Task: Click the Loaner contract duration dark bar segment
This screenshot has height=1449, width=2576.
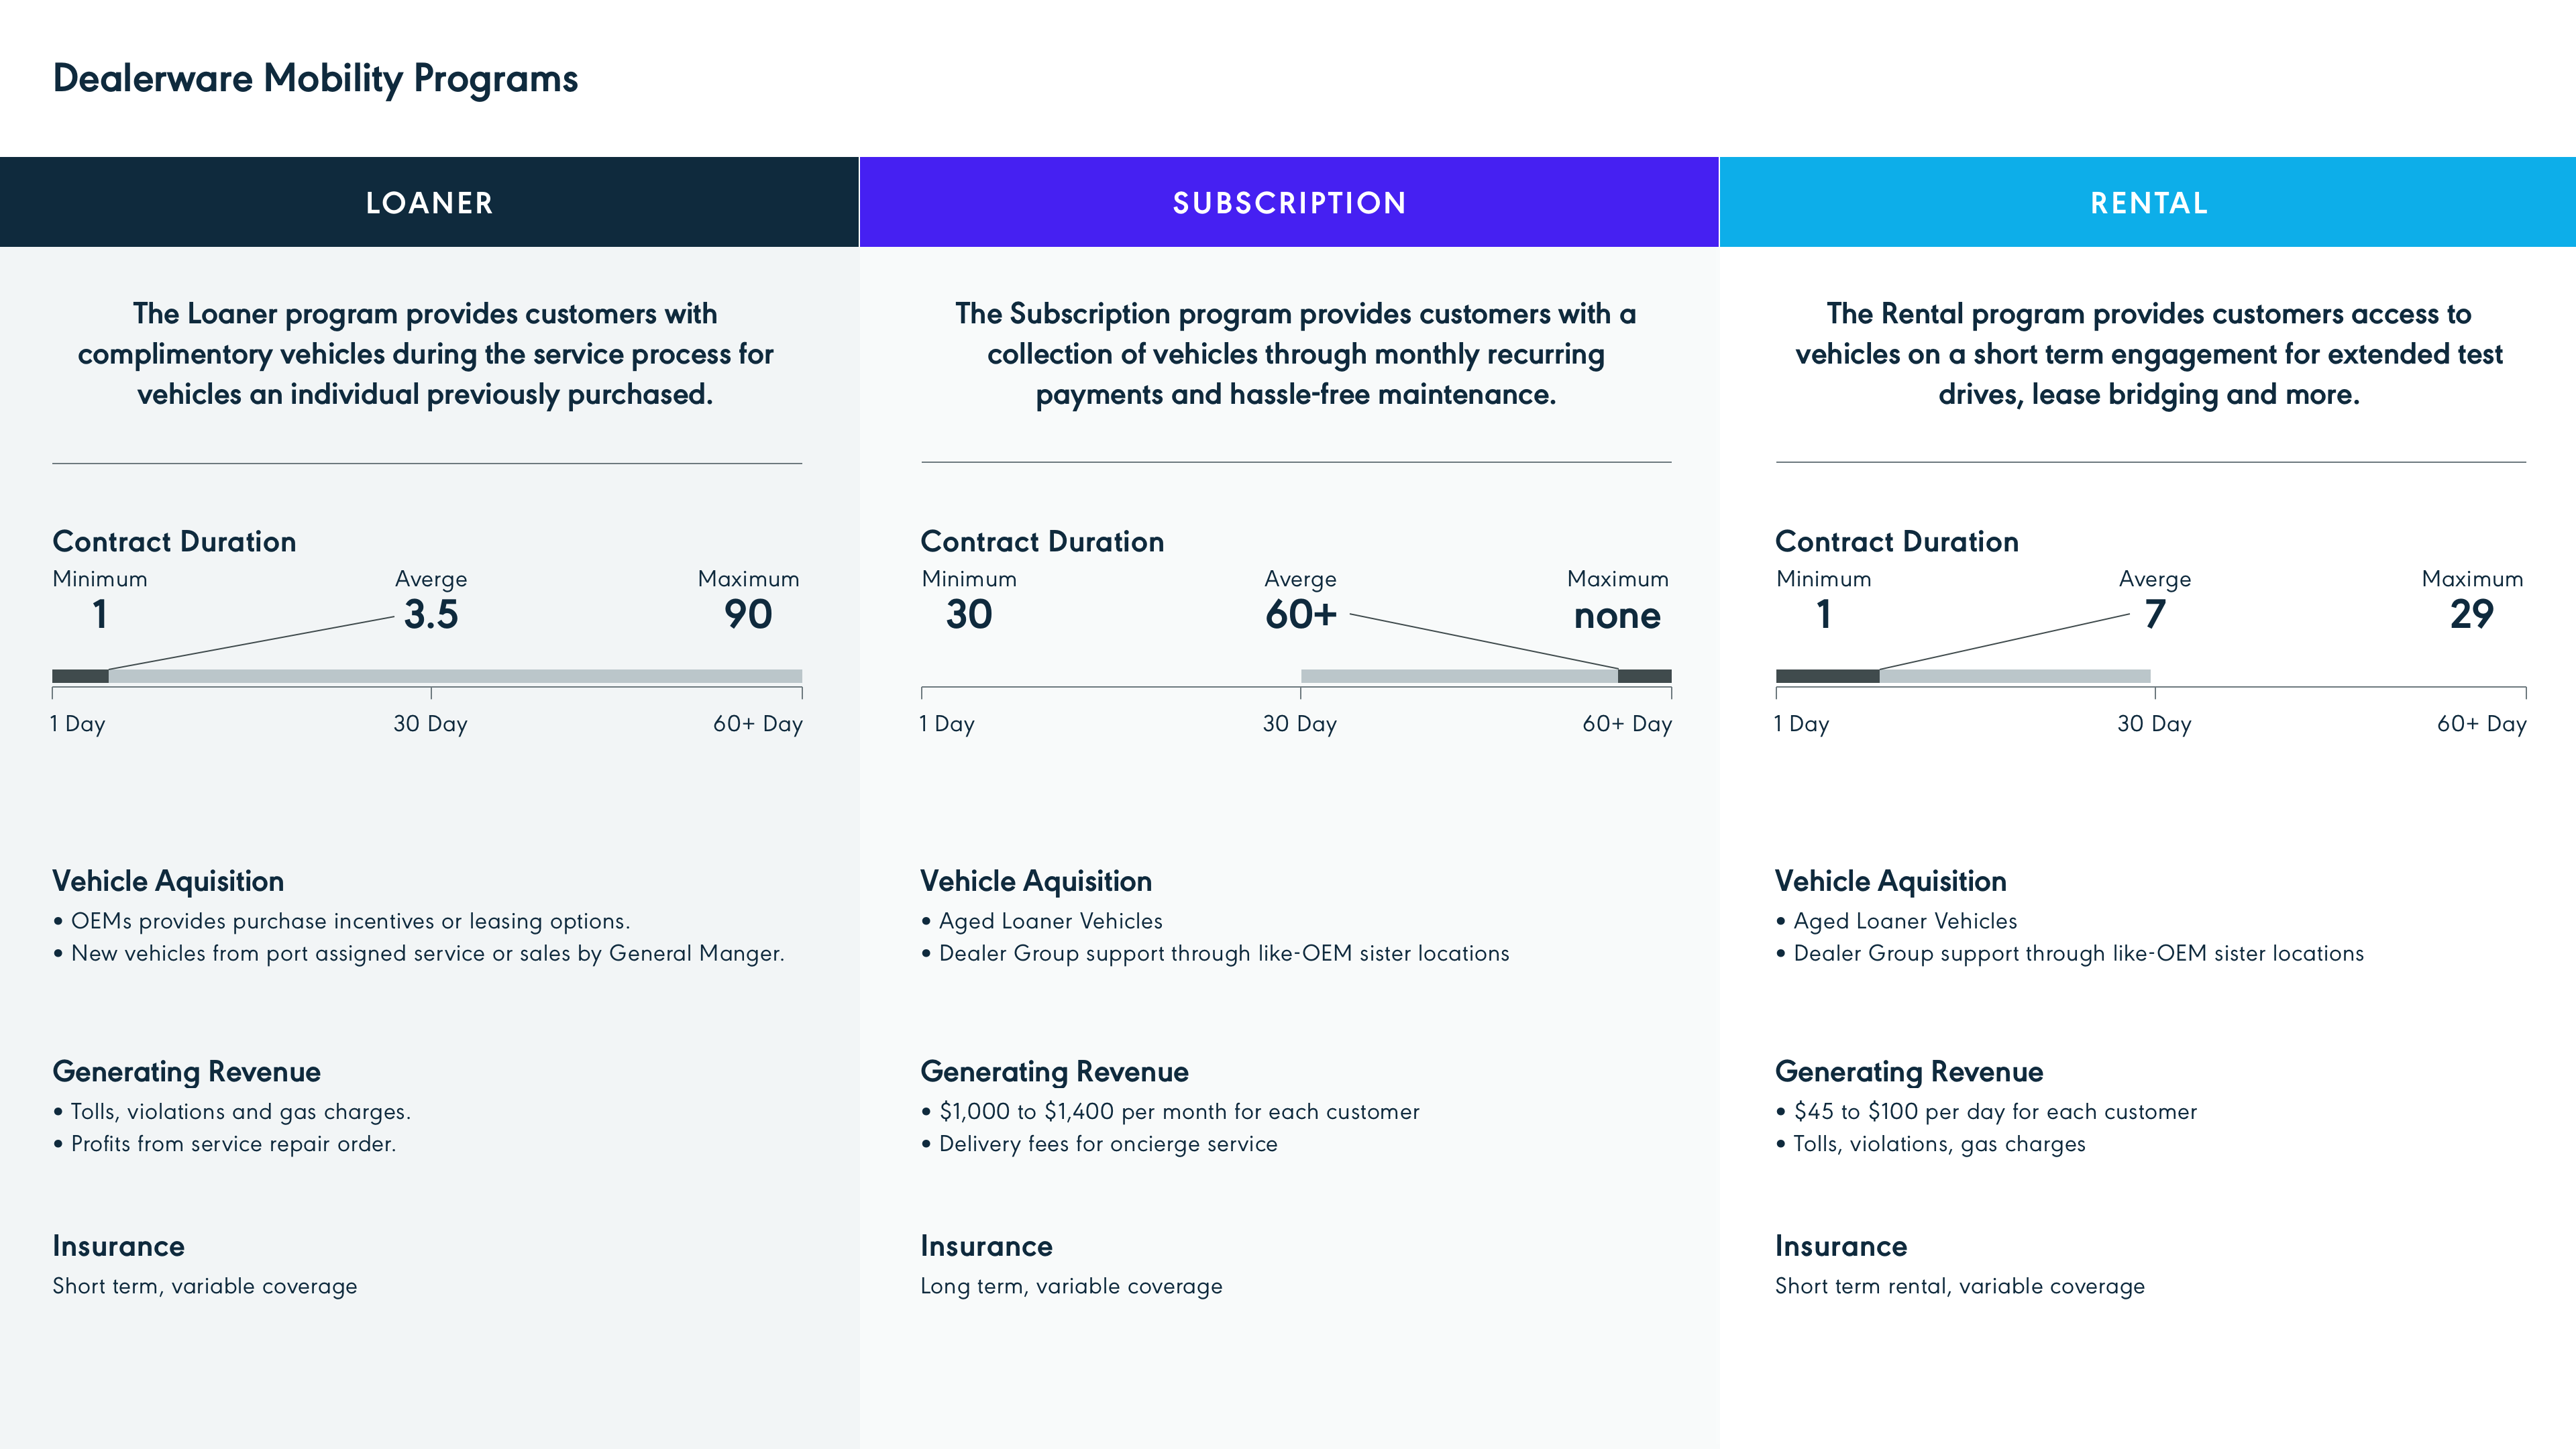Action: tap(80, 676)
